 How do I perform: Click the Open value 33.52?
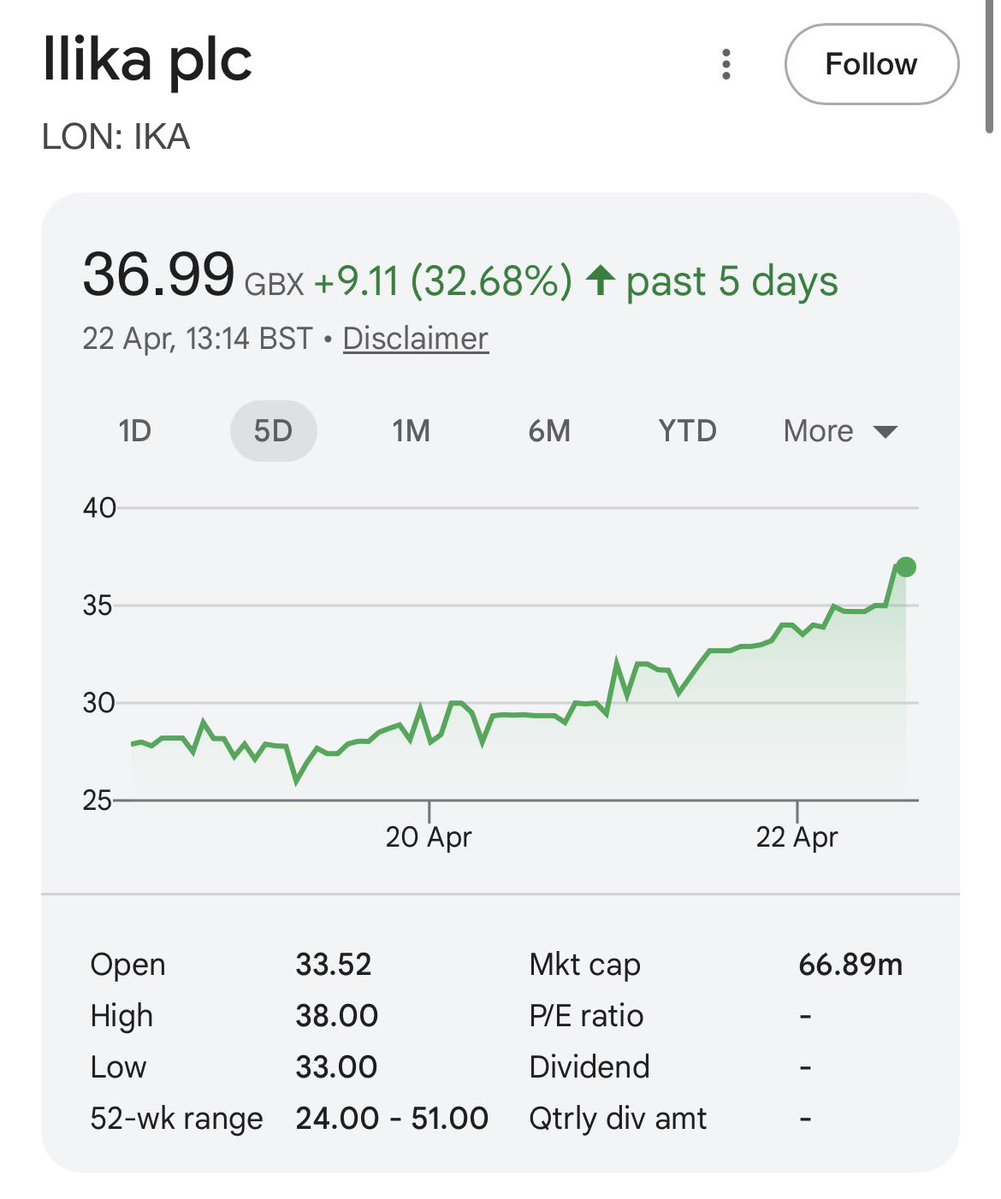coord(333,964)
